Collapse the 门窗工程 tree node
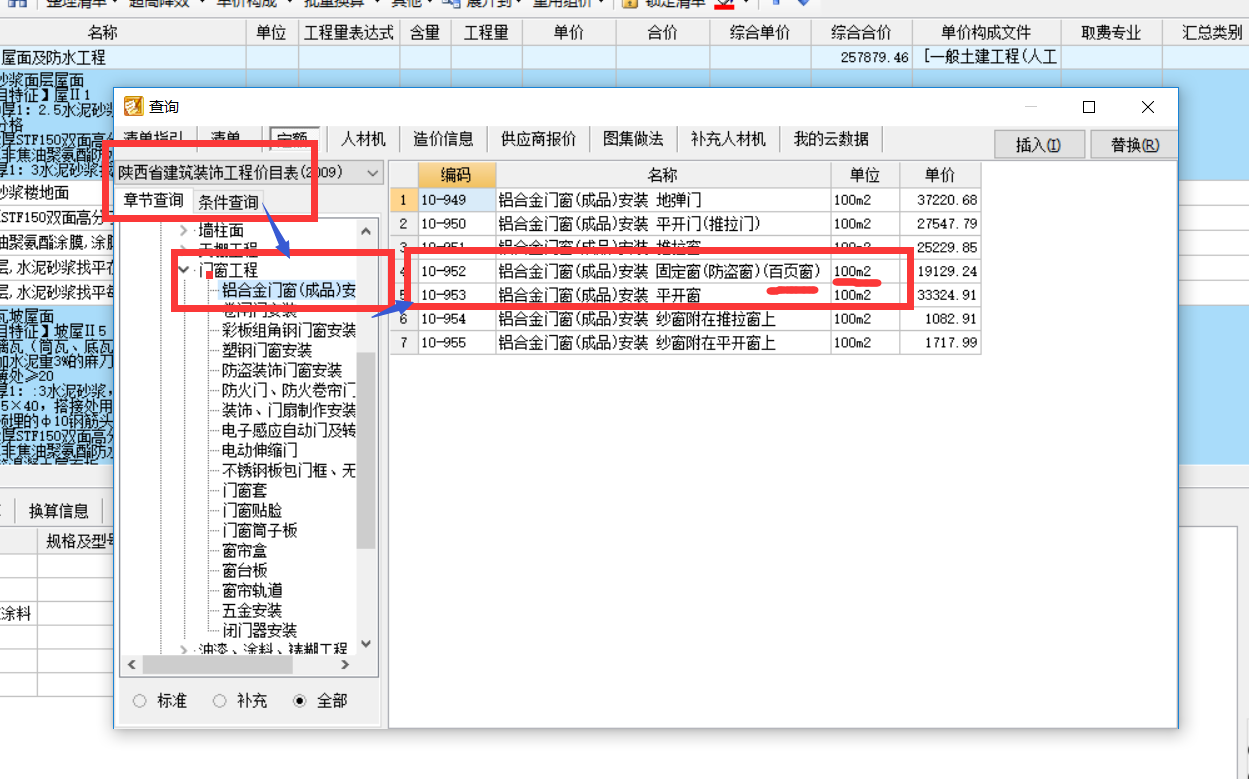The height and width of the screenshot is (779, 1249). click(x=184, y=270)
